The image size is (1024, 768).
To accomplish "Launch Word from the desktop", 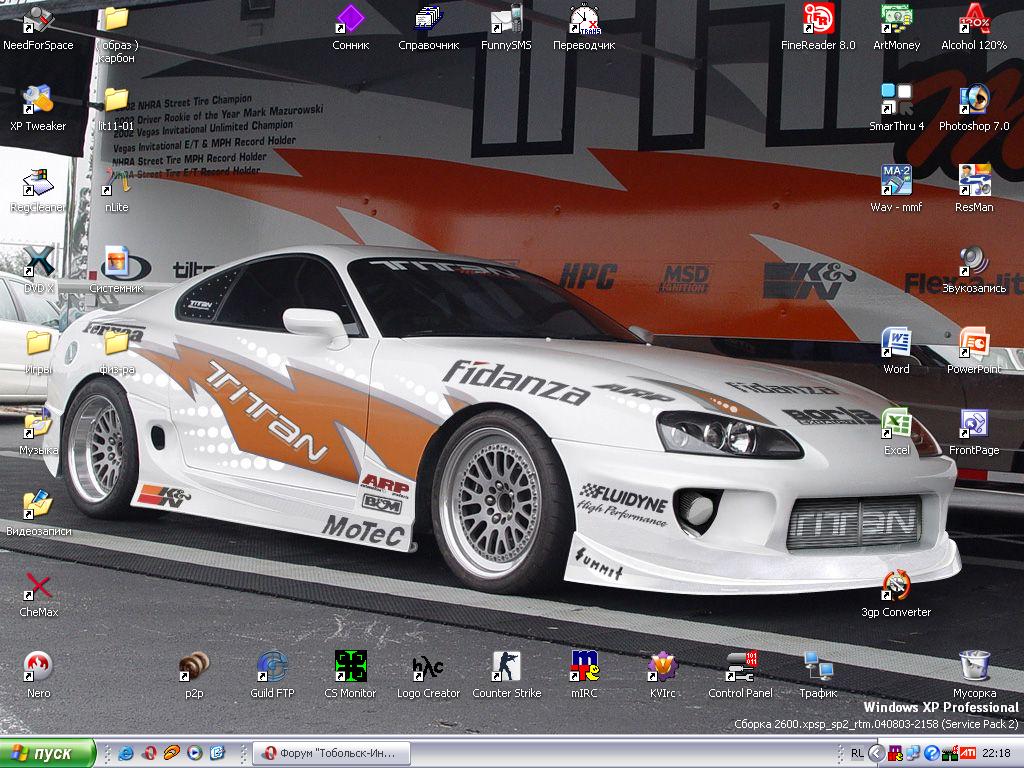I will click(896, 352).
